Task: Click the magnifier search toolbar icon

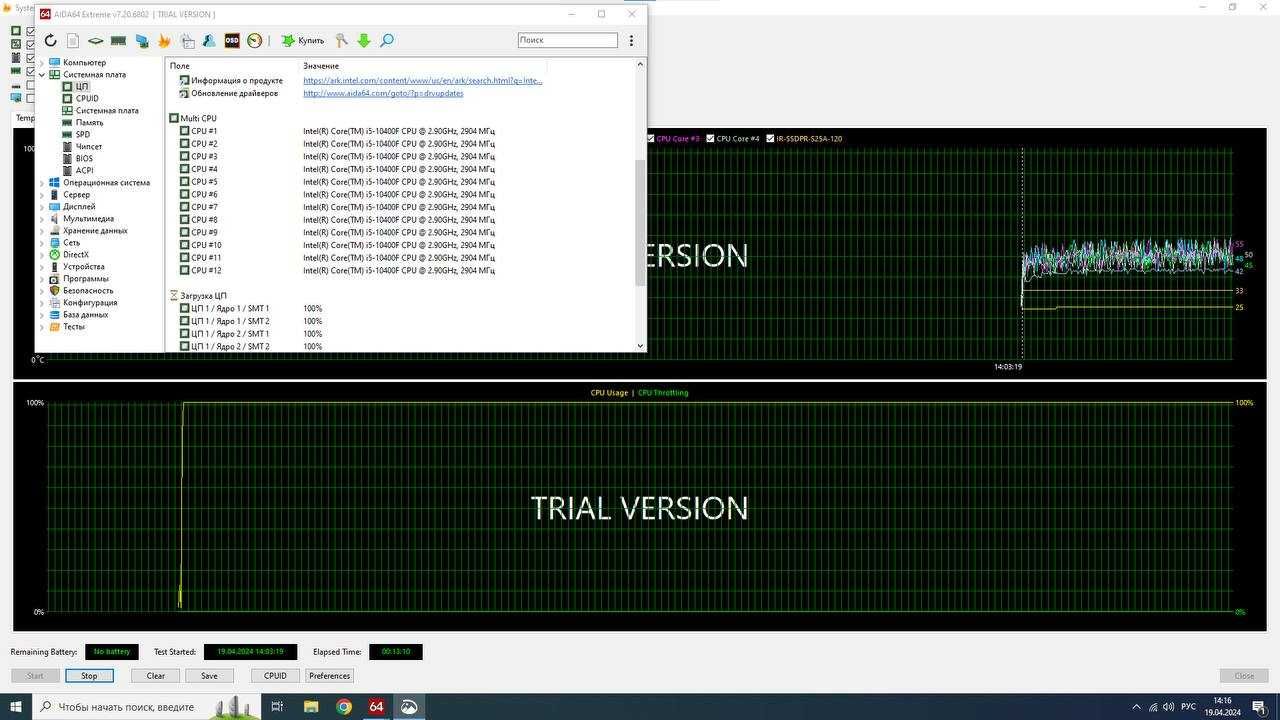Action: pyautogui.click(x=387, y=40)
